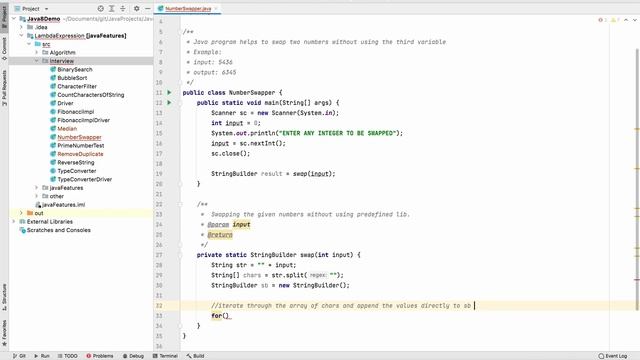Viewport: 640px width, 360px height.
Task: Open BubbleSort class
Action: 72,78
